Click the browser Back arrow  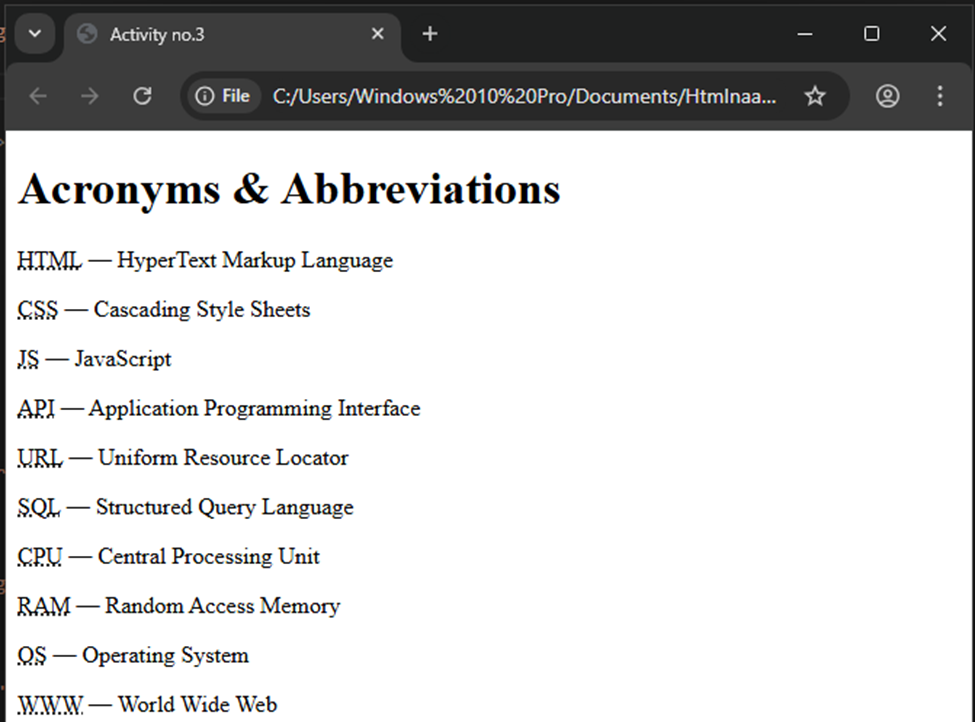(x=38, y=96)
